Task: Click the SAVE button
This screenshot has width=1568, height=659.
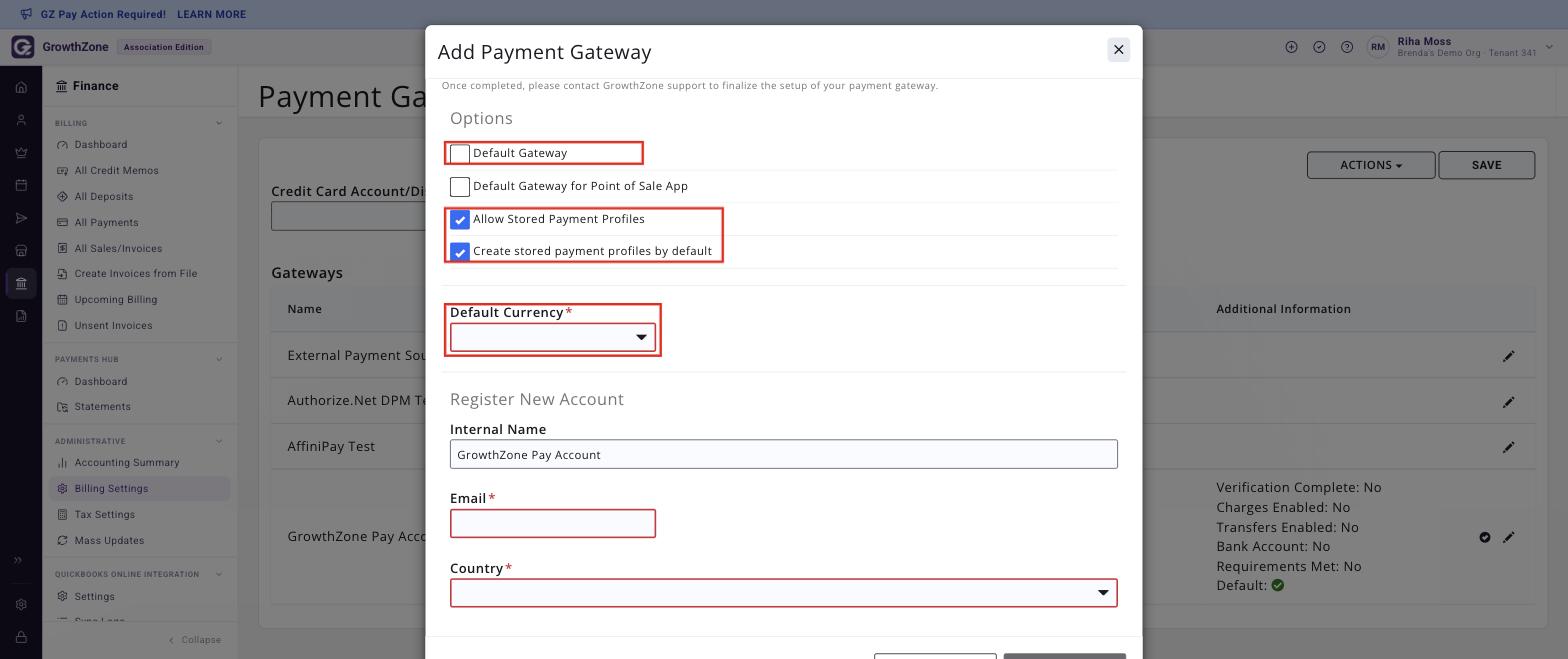Action: pos(1486,165)
